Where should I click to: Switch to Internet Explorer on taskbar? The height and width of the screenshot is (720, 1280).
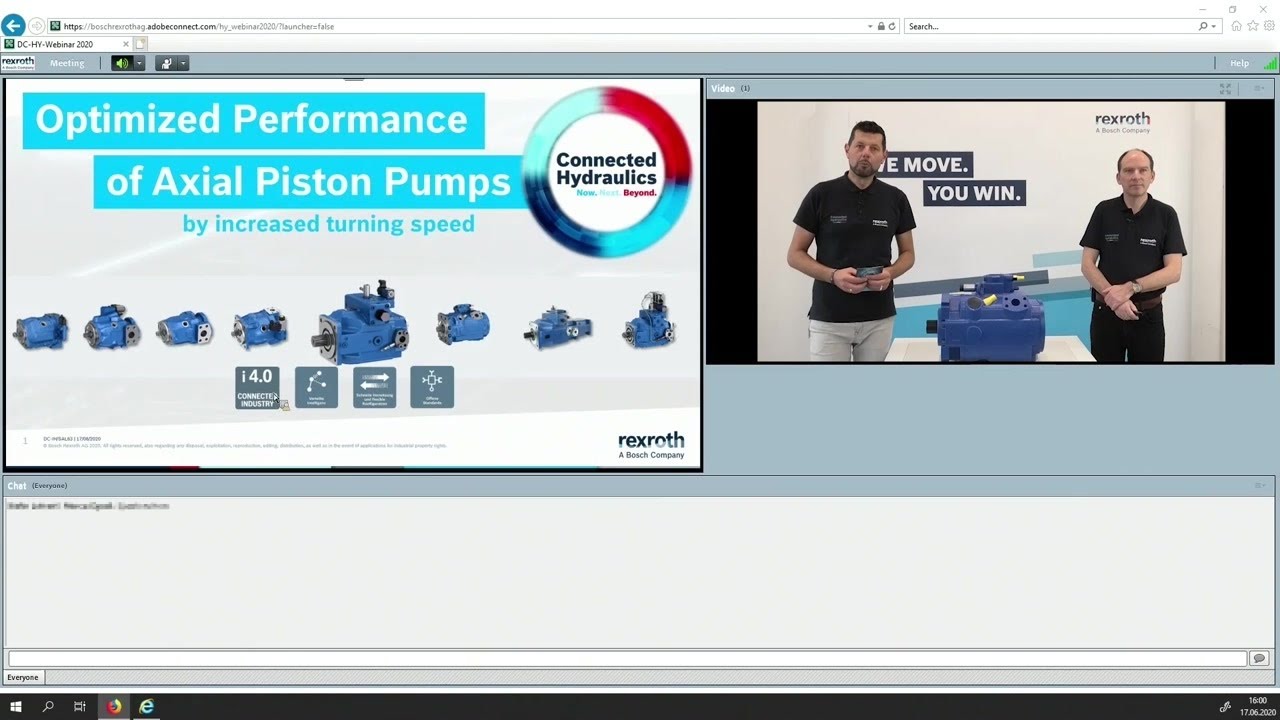point(146,706)
